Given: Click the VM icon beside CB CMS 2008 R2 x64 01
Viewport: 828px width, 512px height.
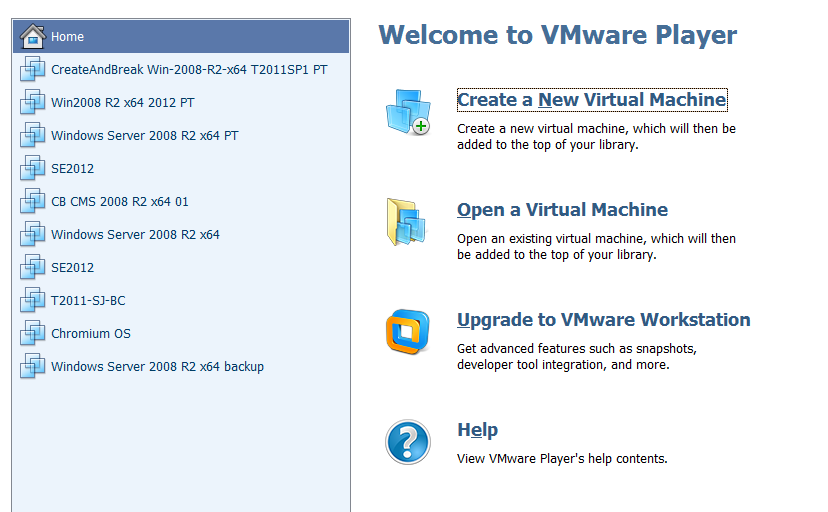Looking at the screenshot, I should [x=33, y=202].
